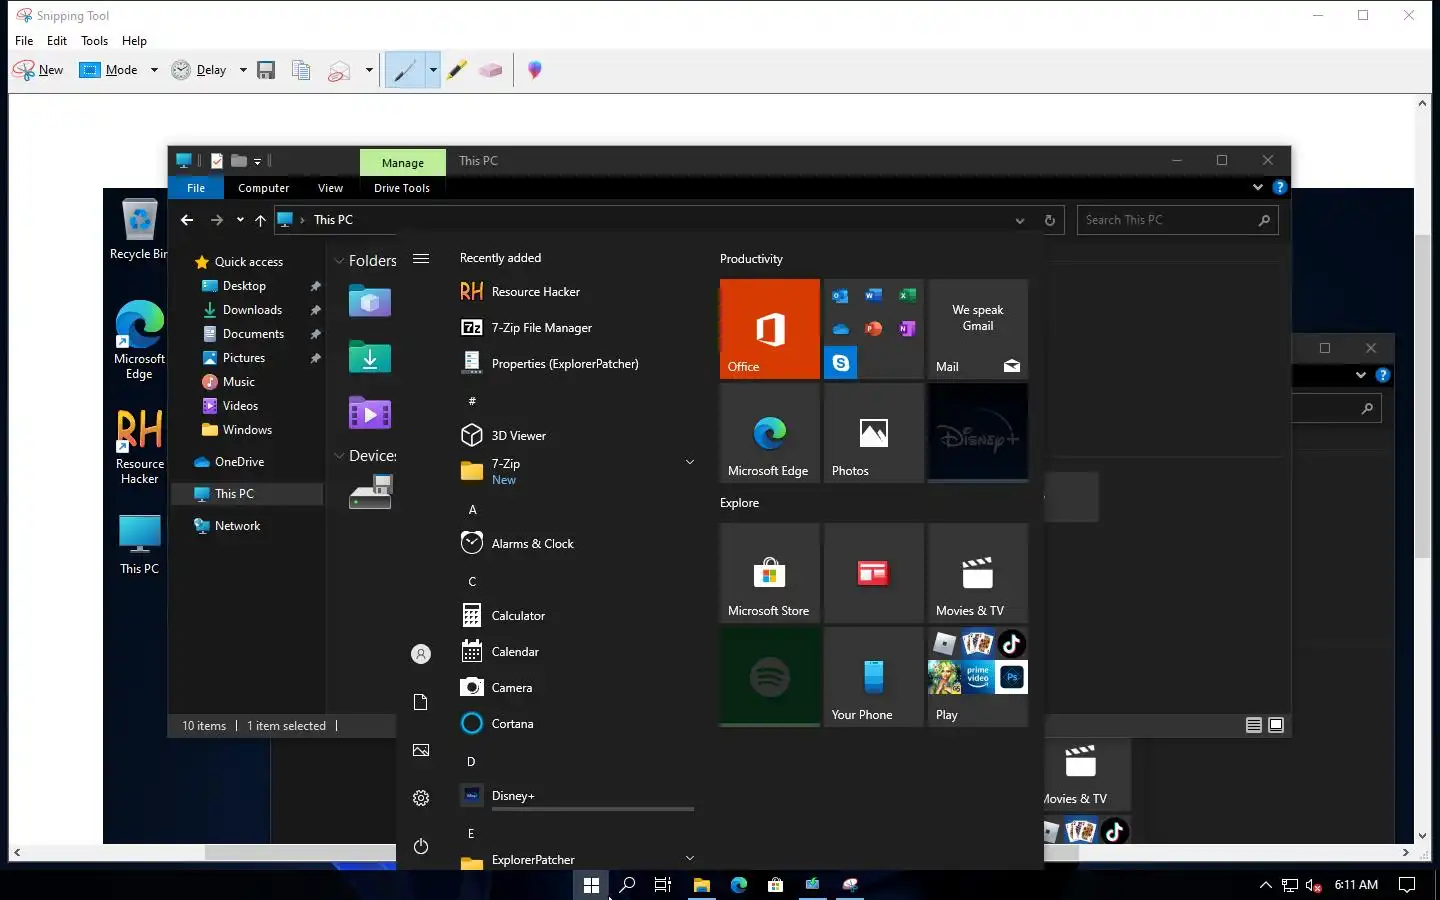Open the Mode dropdown arrow
Image resolution: width=1440 pixels, height=900 pixels.
154,70
